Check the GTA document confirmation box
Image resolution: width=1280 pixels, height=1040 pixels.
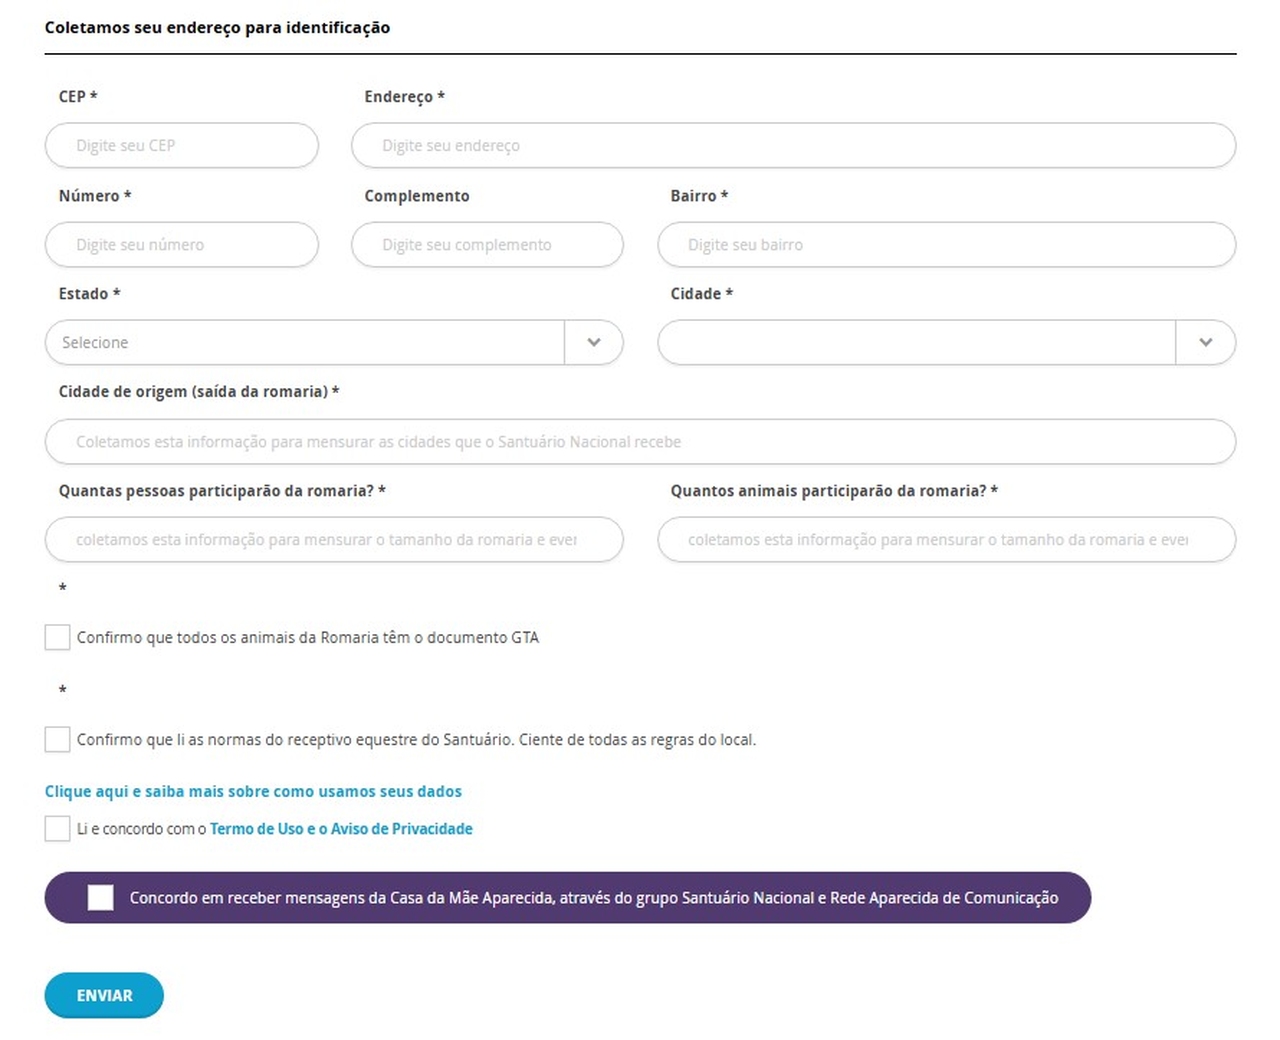point(58,637)
